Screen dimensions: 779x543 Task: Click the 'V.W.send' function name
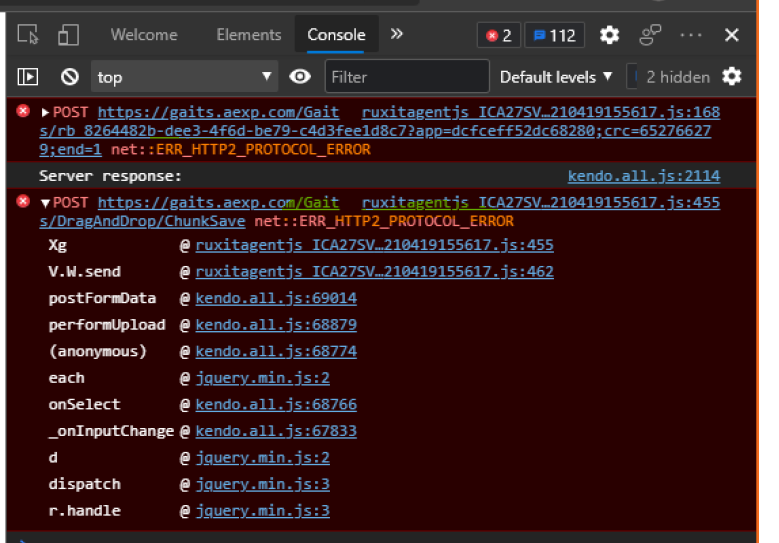(x=84, y=271)
